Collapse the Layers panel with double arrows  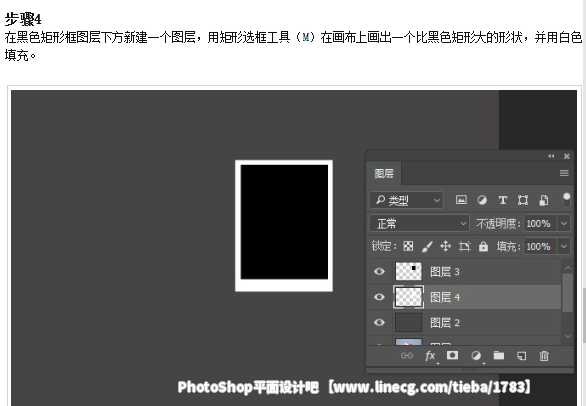pos(551,156)
